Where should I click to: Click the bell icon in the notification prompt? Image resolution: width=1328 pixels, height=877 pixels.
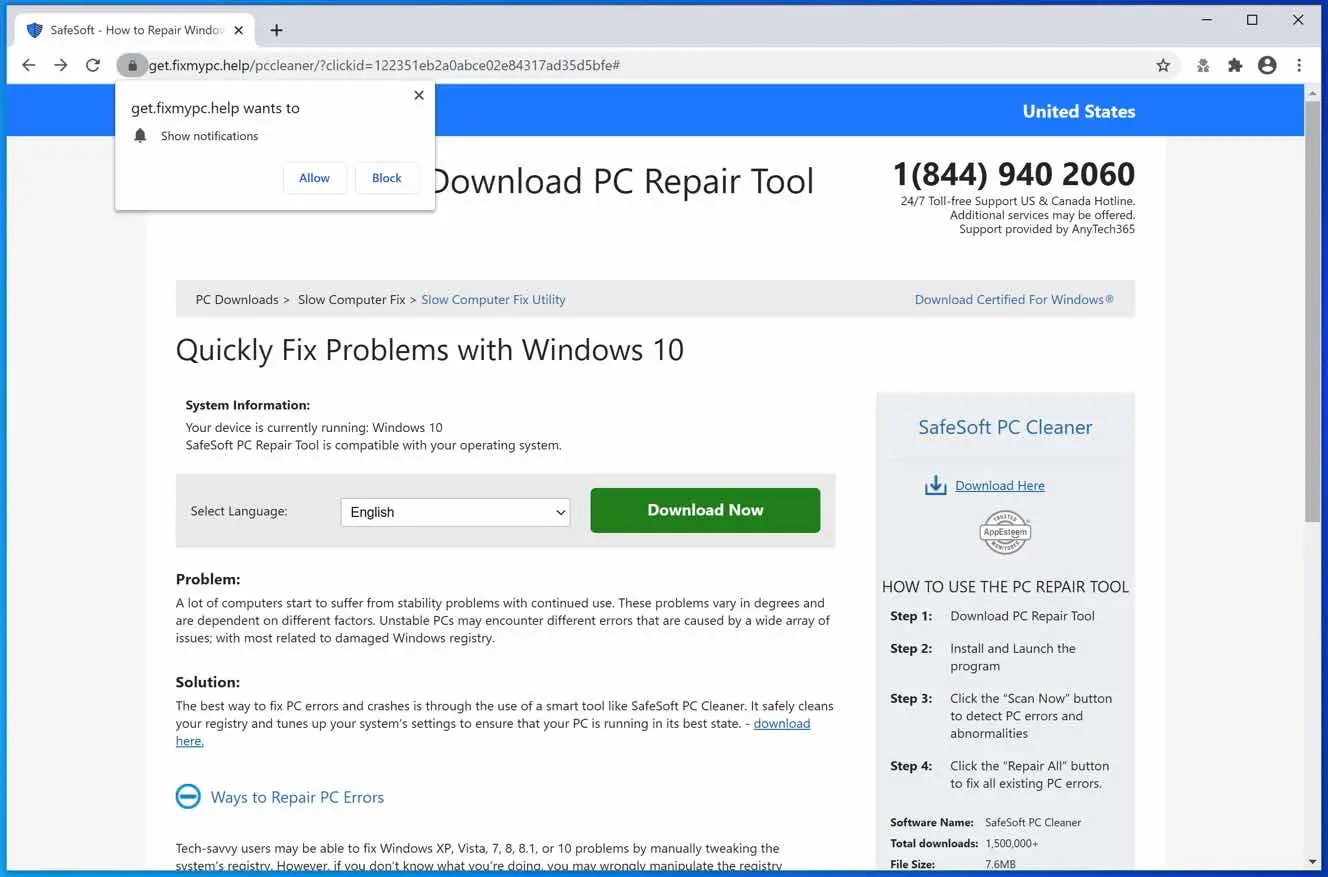(x=140, y=135)
